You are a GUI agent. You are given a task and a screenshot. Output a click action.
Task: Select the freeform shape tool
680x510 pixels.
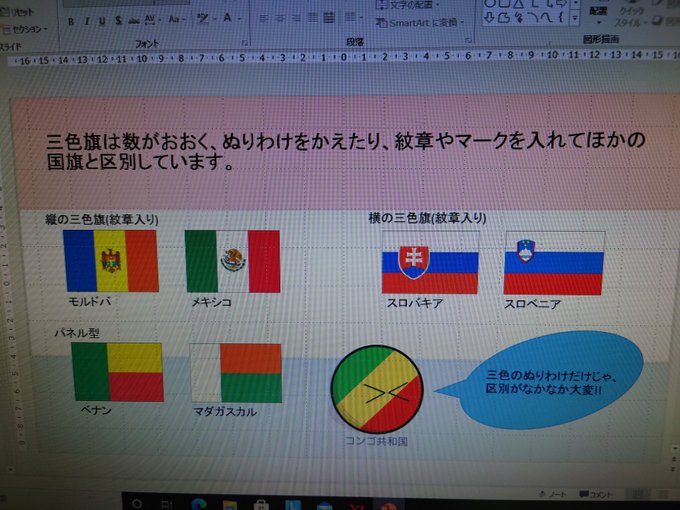503,18
